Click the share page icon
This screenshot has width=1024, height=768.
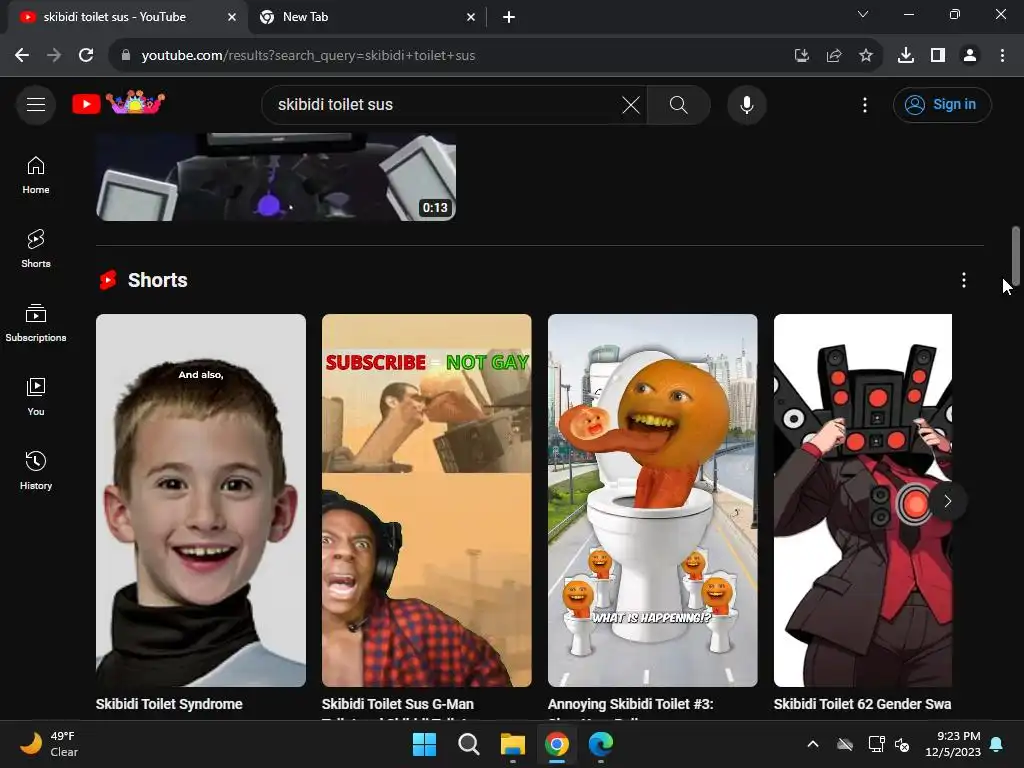pos(834,56)
